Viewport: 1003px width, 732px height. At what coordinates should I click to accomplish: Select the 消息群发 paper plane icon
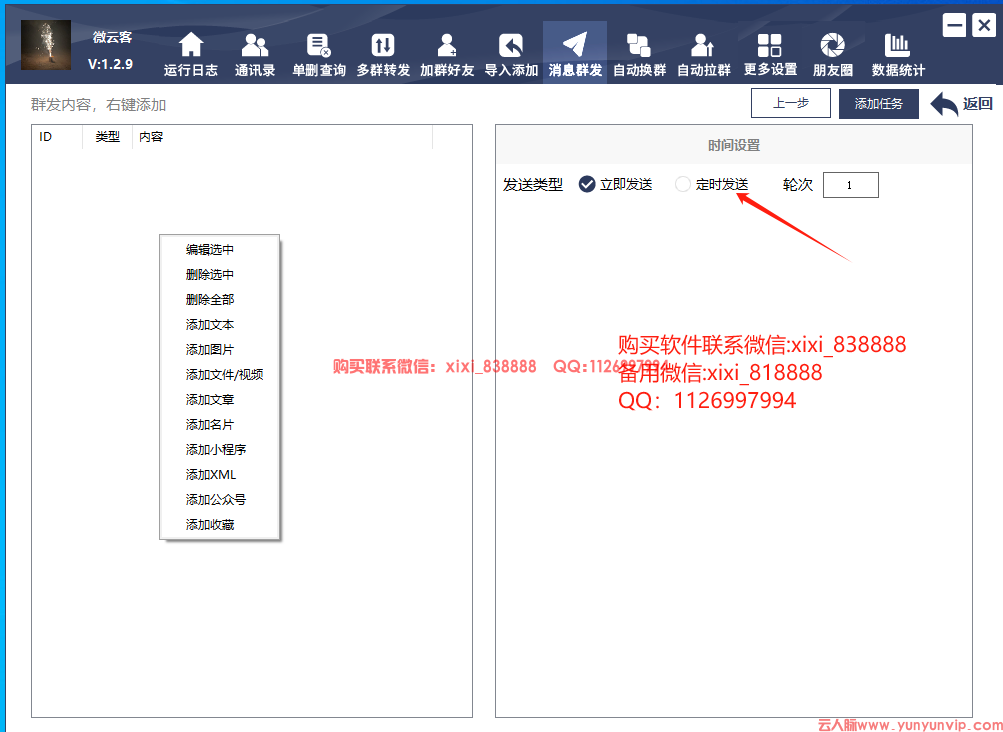tap(574, 45)
